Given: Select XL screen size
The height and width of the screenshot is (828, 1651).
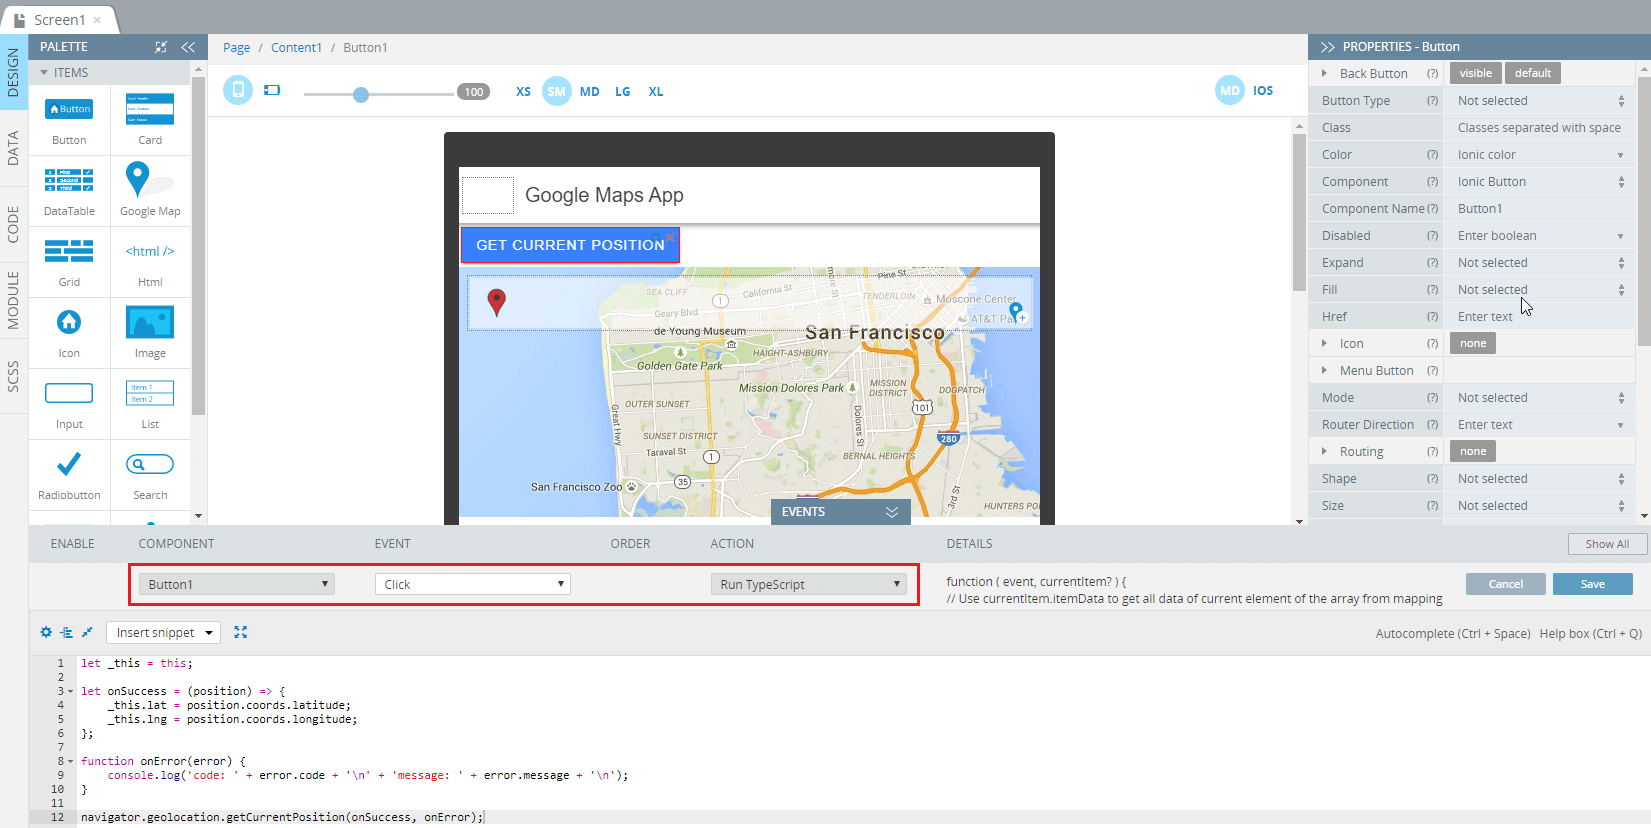Looking at the screenshot, I should [656, 91].
